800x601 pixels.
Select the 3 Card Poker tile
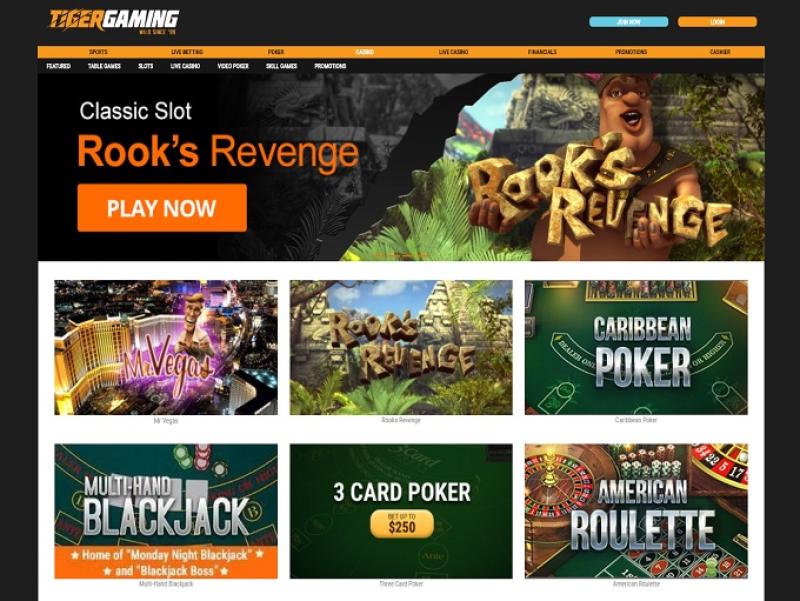[x=401, y=511]
